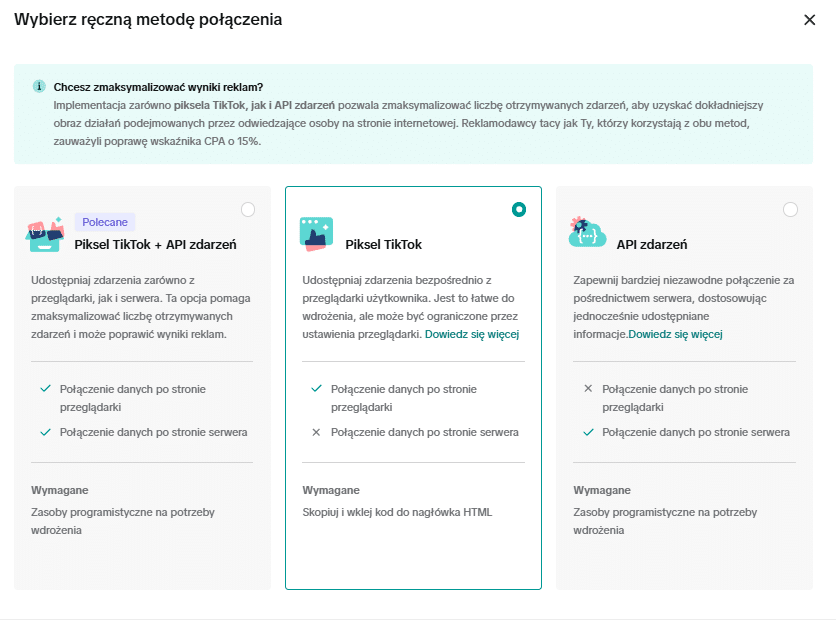The height and width of the screenshot is (626, 836).
Task: Click the Piksel TikTok card icon
Action: point(316,234)
